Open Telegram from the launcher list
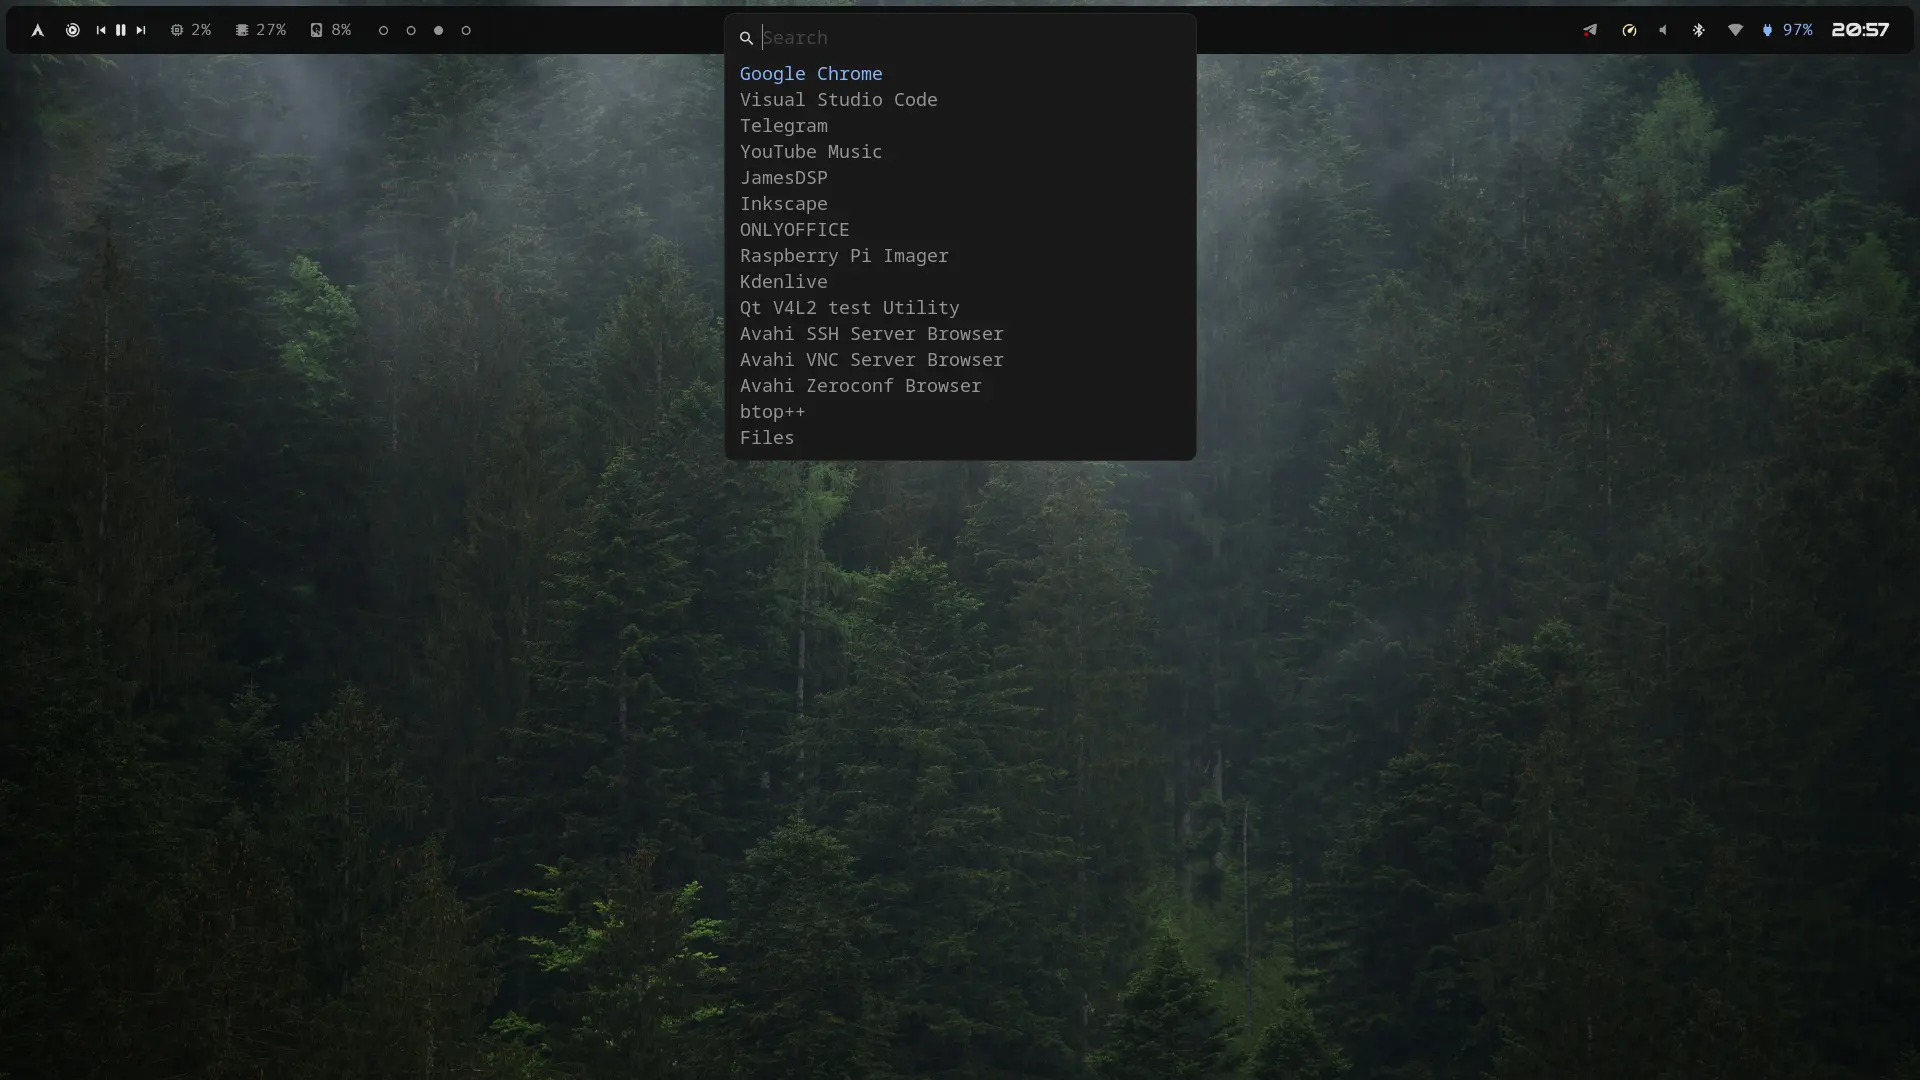Image resolution: width=1920 pixels, height=1080 pixels. coord(960,126)
